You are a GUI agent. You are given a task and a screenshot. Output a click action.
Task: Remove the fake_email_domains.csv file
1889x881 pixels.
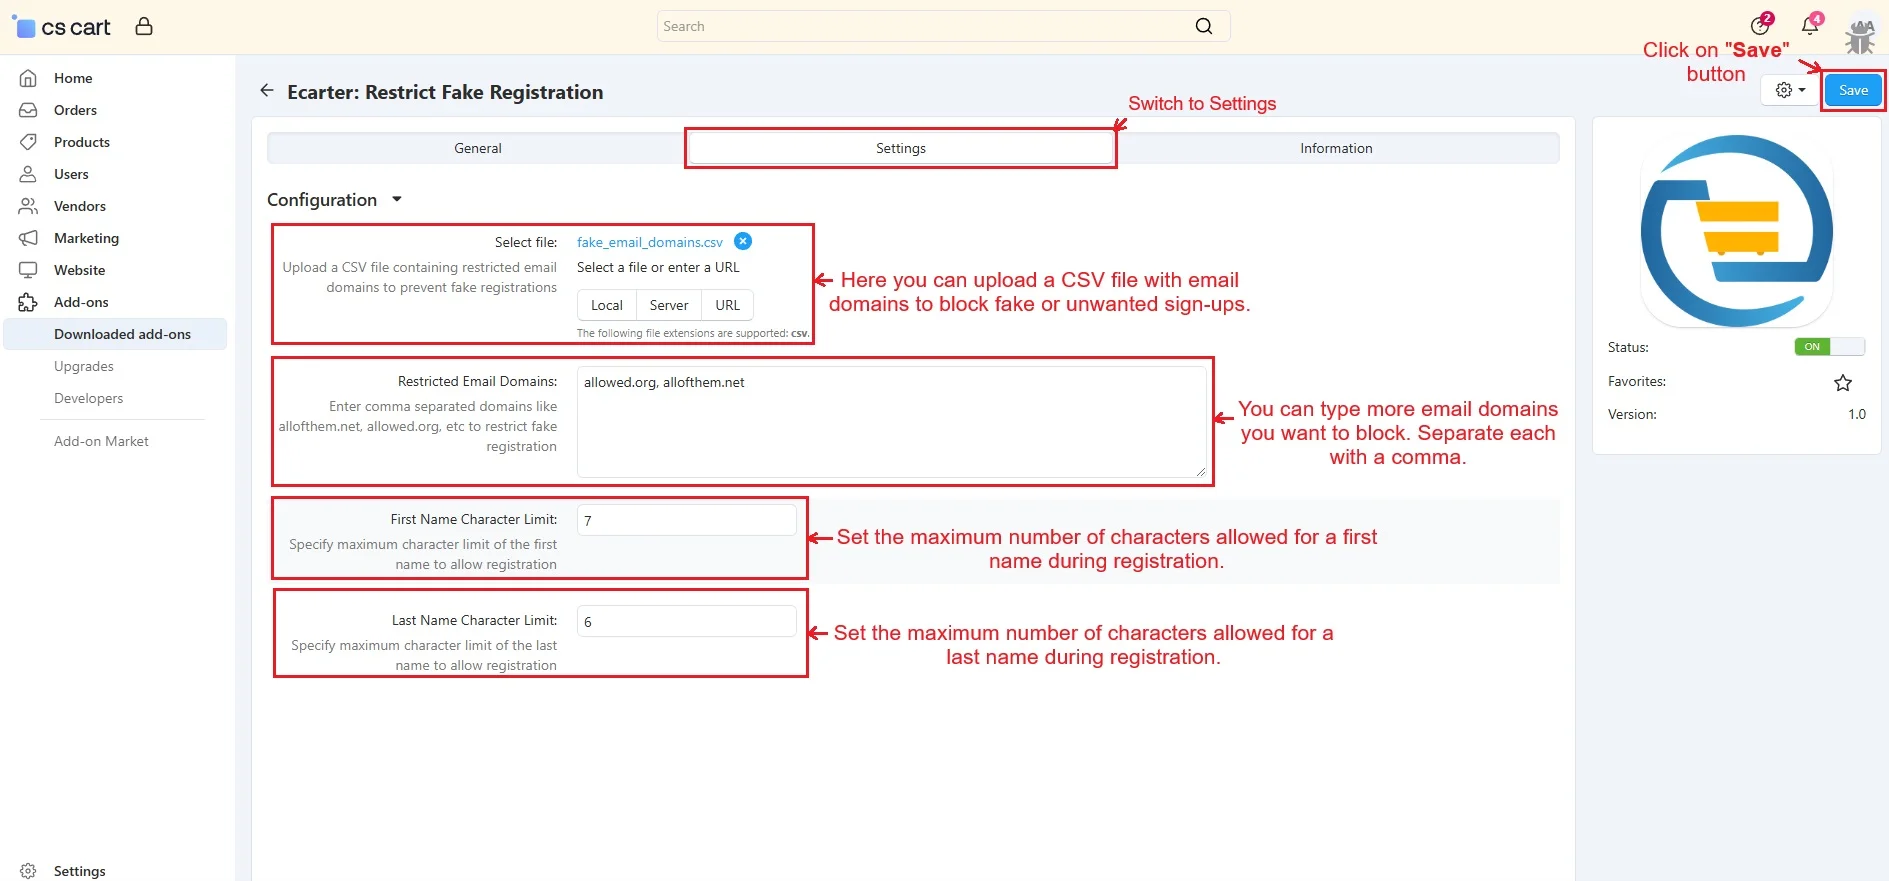pos(743,241)
